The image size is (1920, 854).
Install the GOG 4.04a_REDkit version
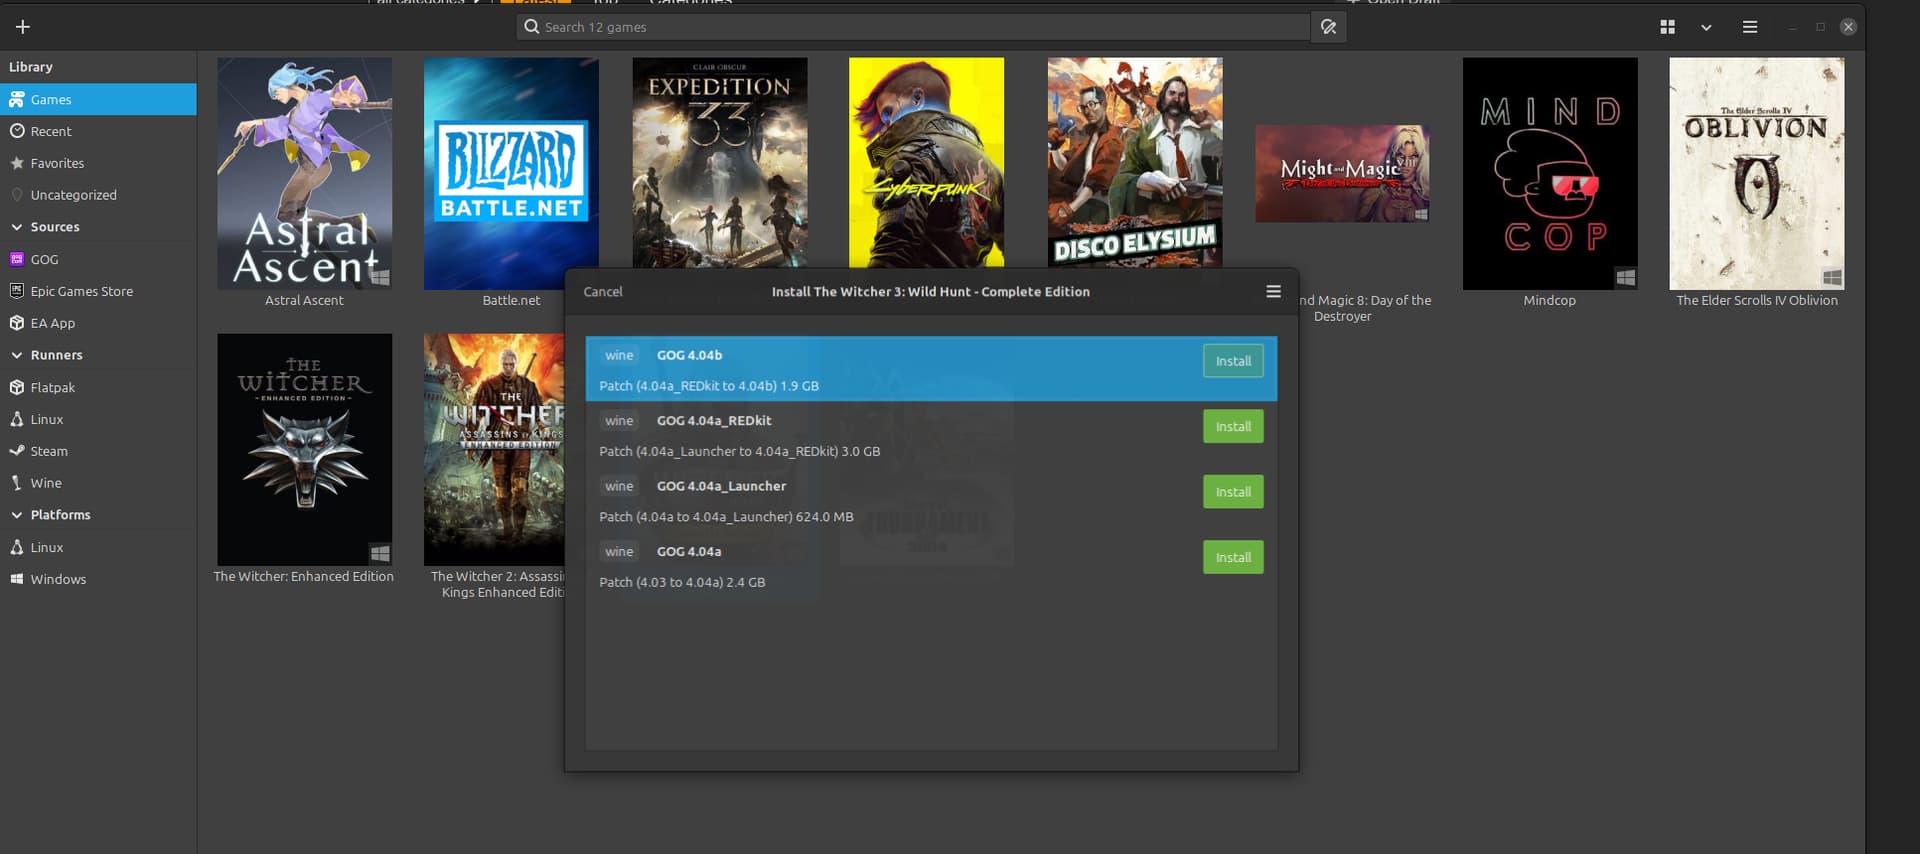(1233, 426)
